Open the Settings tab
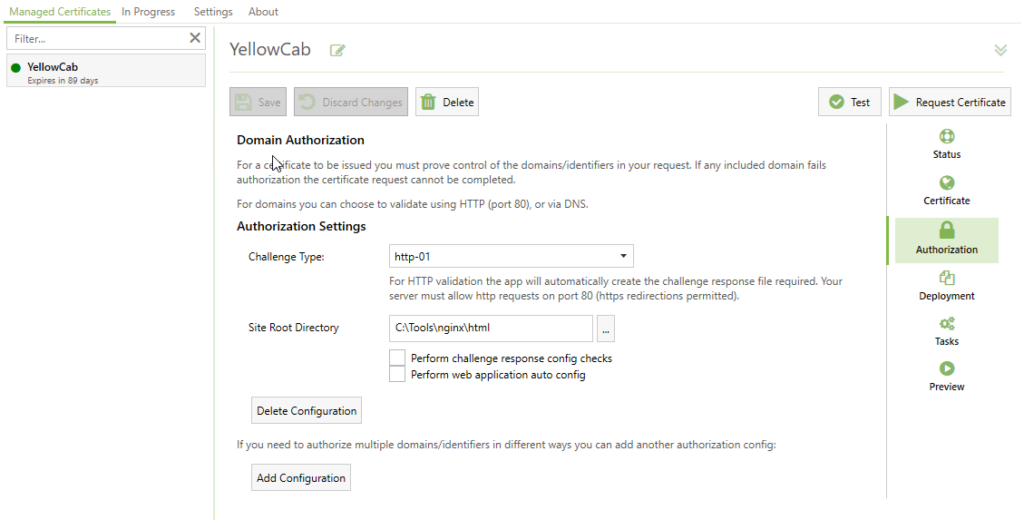1024x520 pixels. [213, 12]
